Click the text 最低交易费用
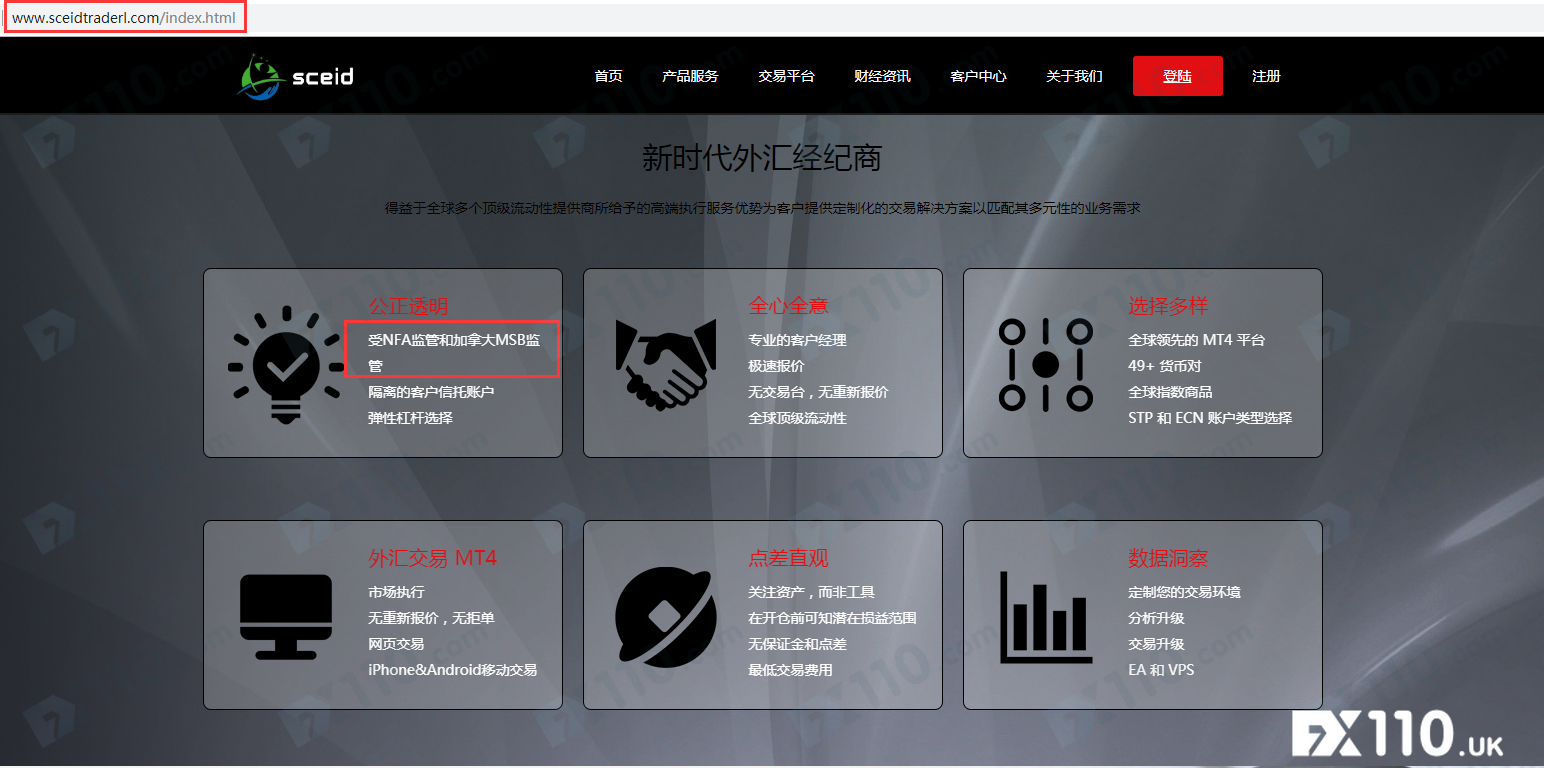Screen dimensions: 1544x768 790,670
